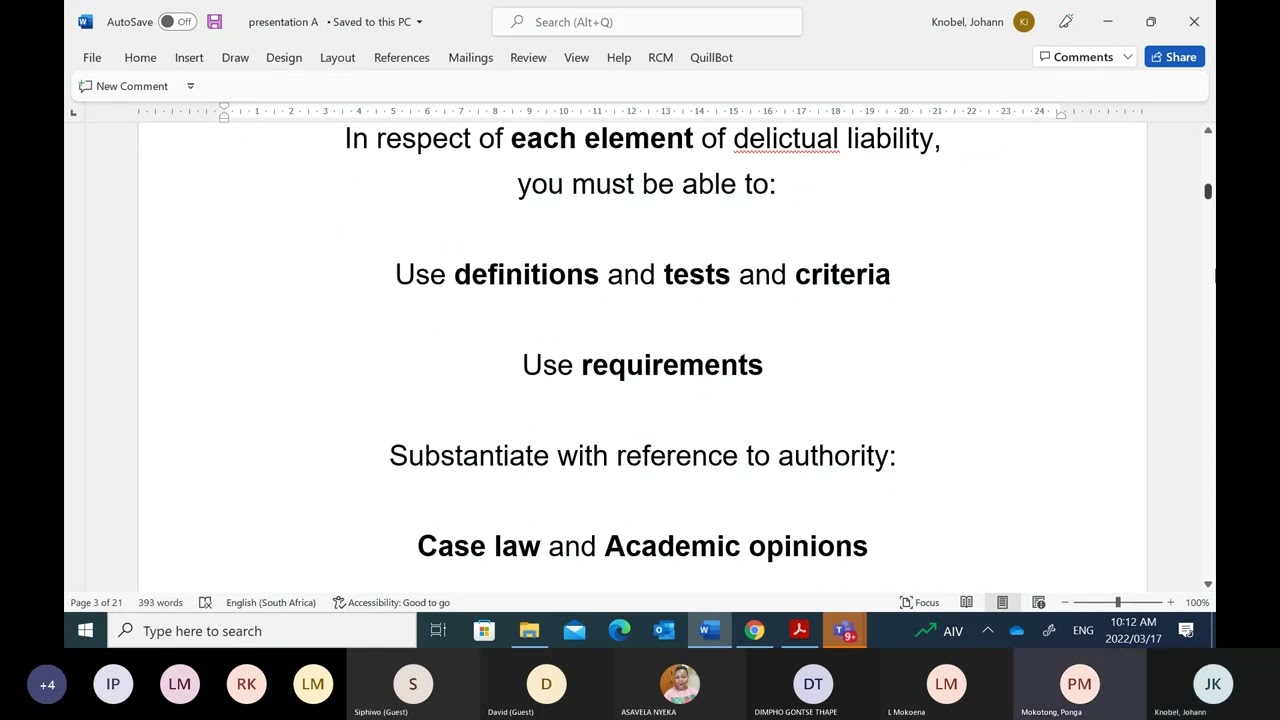Open the Knobel, Johann account avatar

coord(1023,21)
